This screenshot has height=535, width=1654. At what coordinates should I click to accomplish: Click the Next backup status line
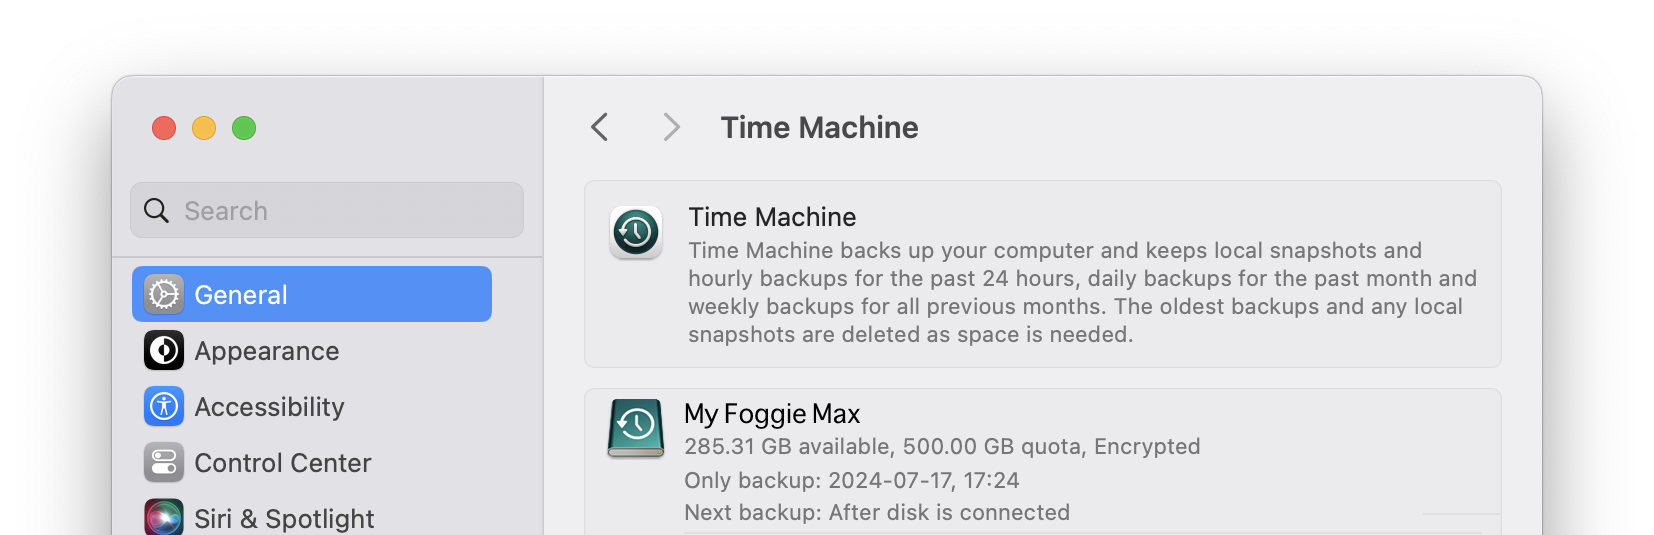click(877, 512)
